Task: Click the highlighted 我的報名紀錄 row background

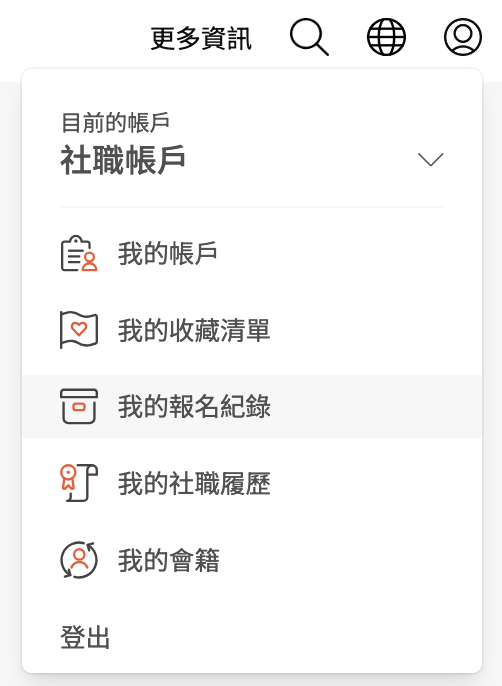Action: coord(252,406)
